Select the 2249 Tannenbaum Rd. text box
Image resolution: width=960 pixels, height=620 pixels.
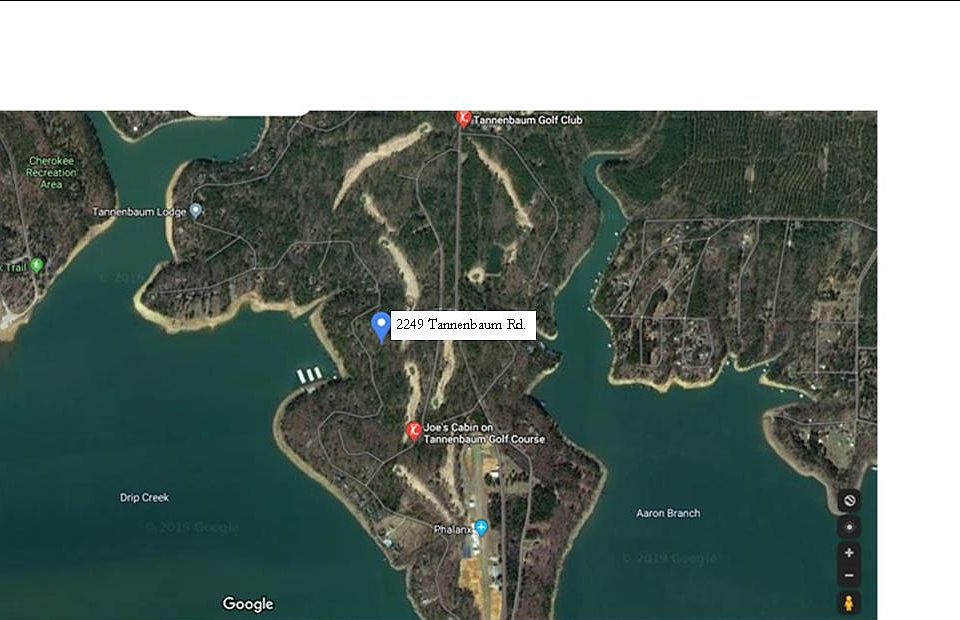(x=463, y=325)
